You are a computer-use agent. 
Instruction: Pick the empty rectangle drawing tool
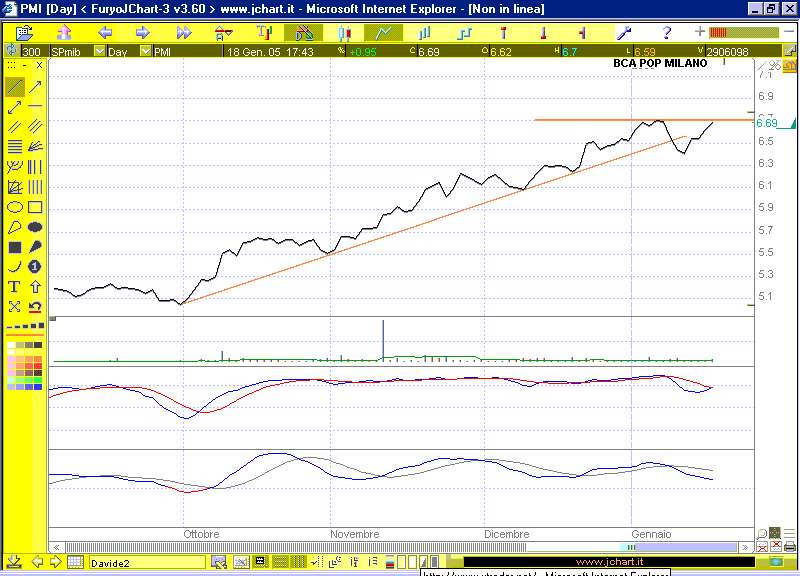click(x=35, y=207)
